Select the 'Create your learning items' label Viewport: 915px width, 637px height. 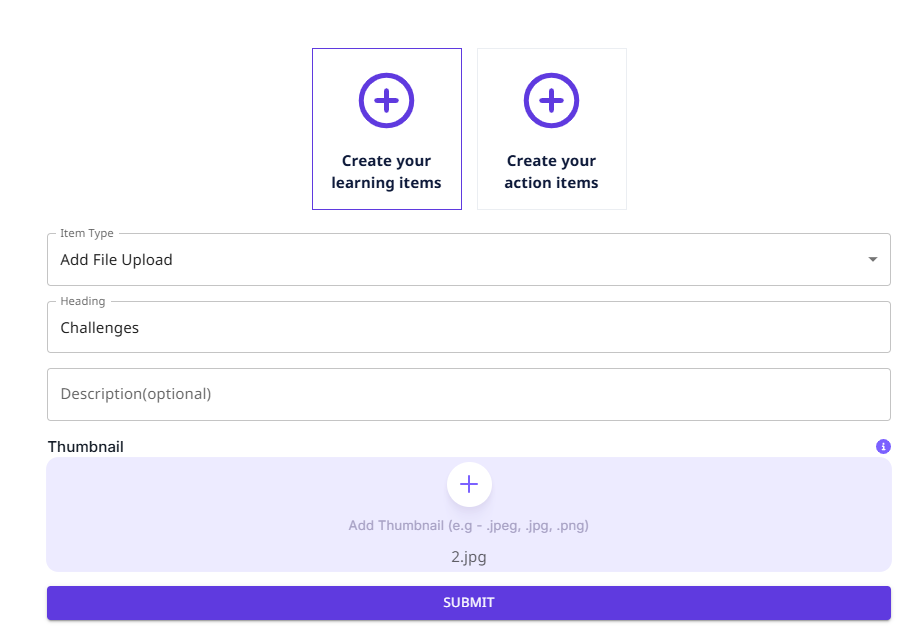point(386,172)
